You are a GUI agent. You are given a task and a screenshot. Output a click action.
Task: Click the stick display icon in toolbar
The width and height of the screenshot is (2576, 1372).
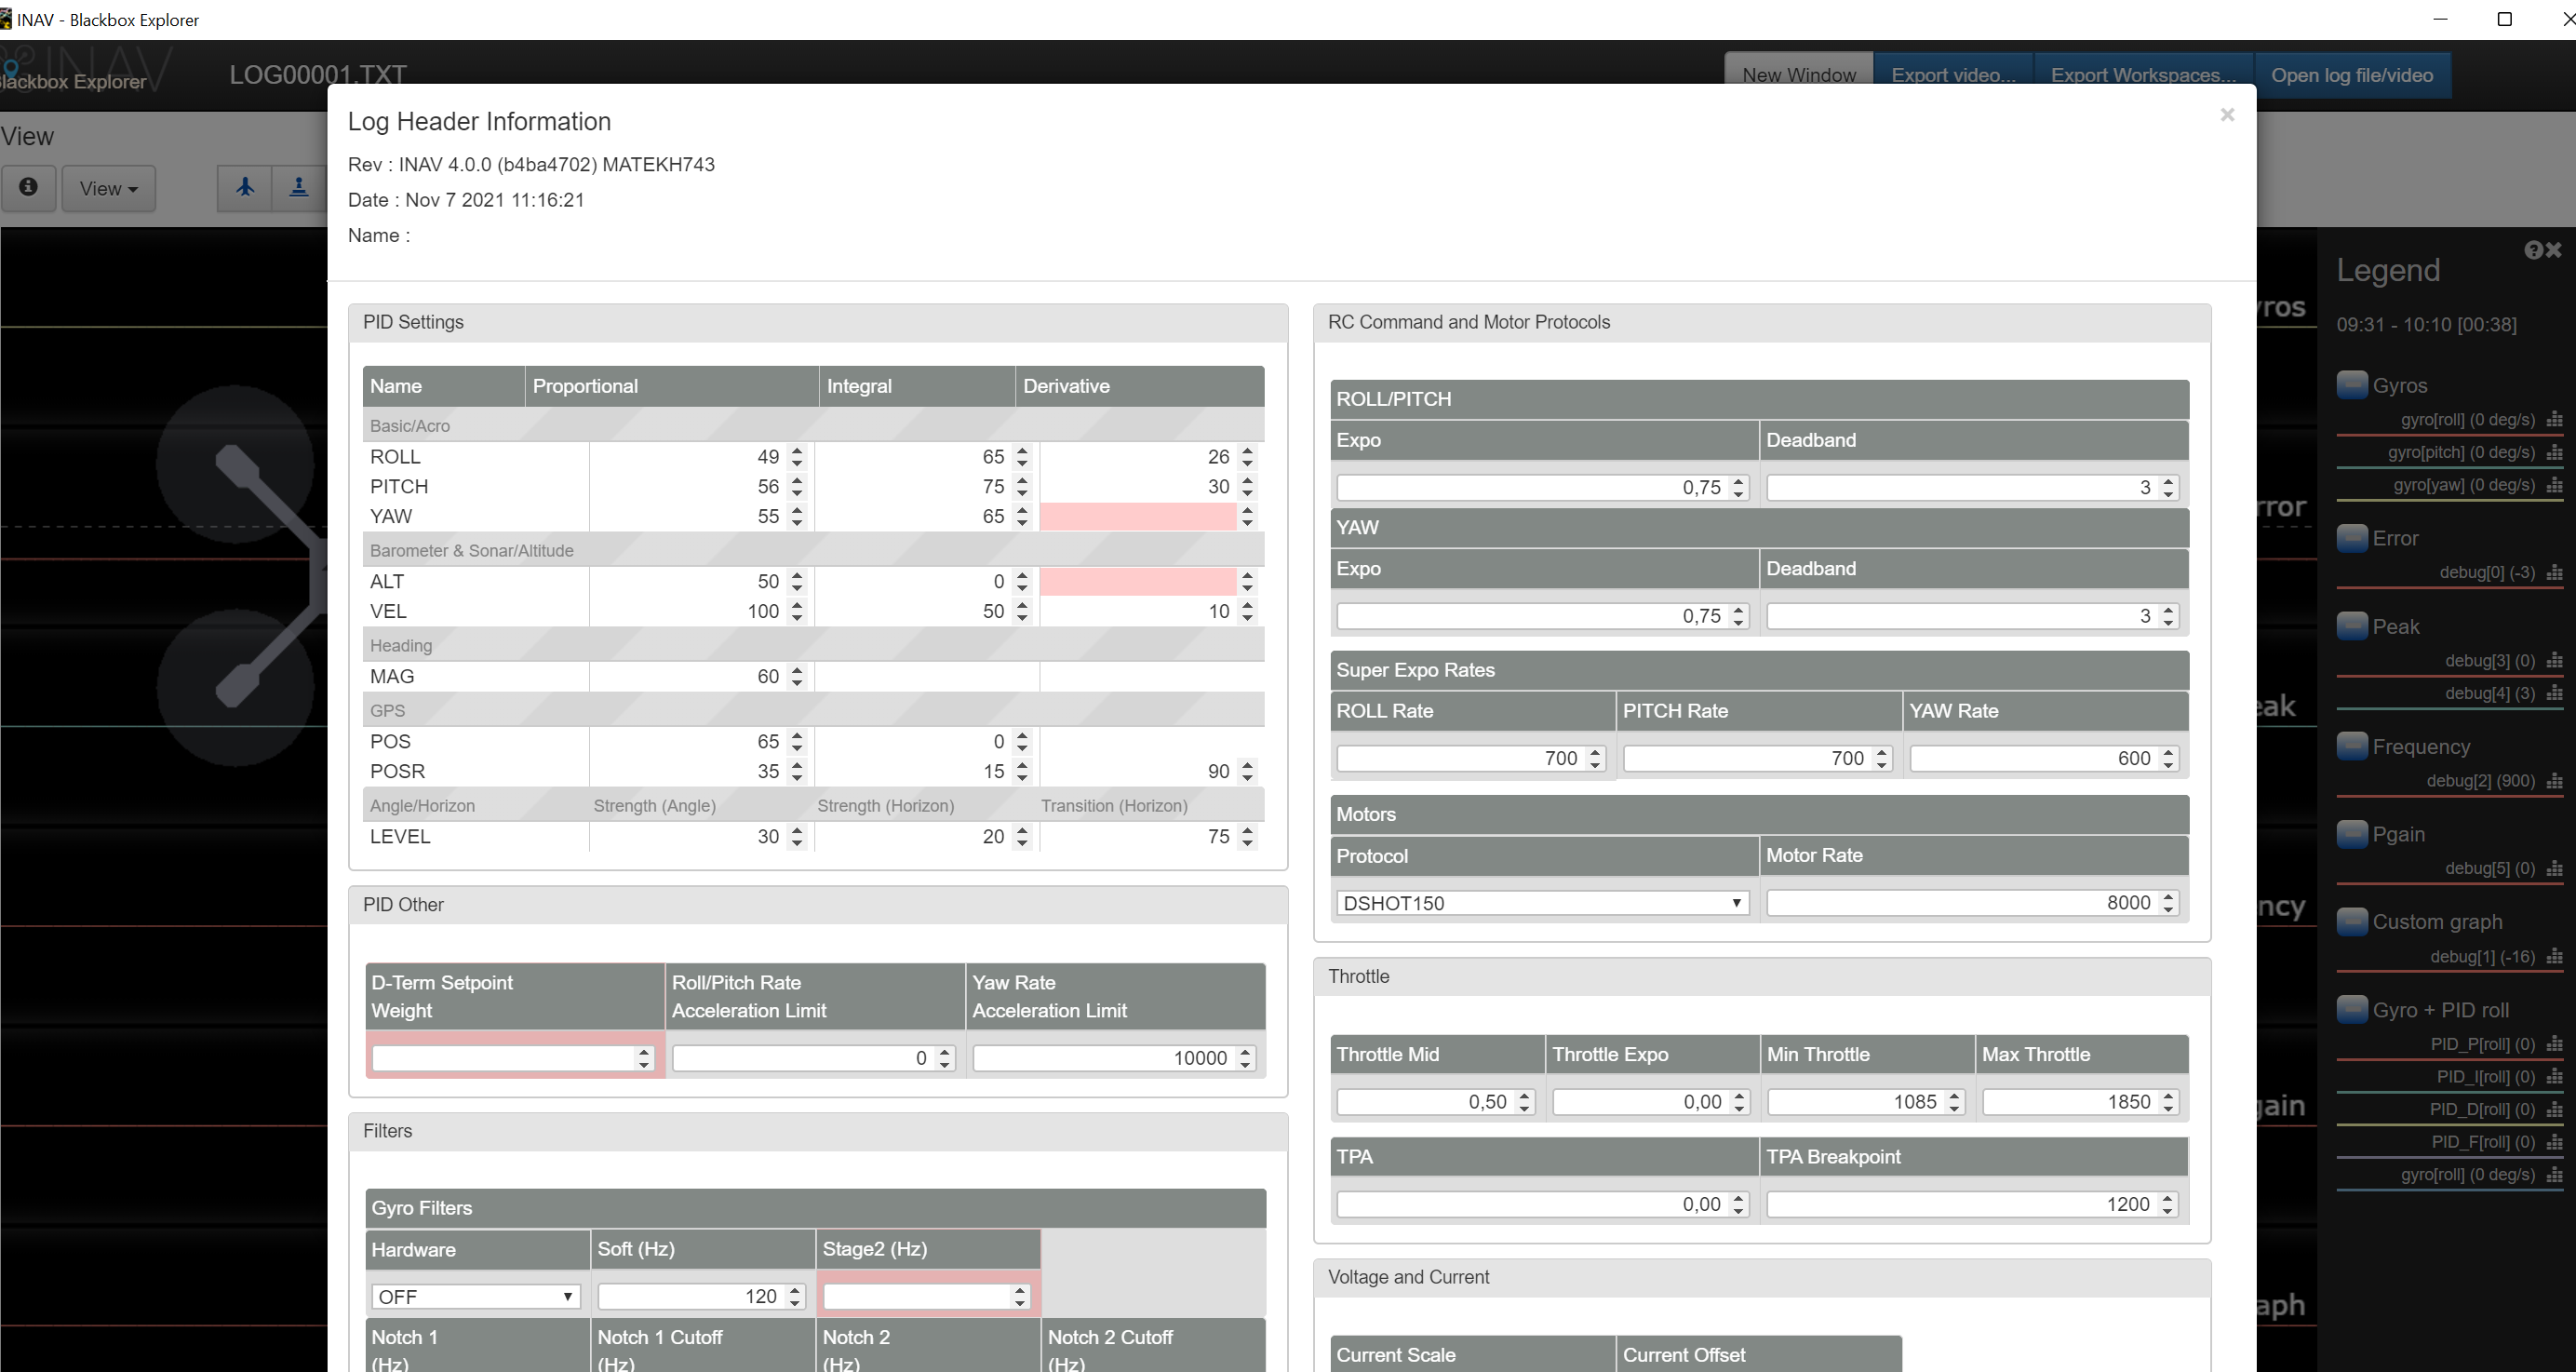pos(298,187)
